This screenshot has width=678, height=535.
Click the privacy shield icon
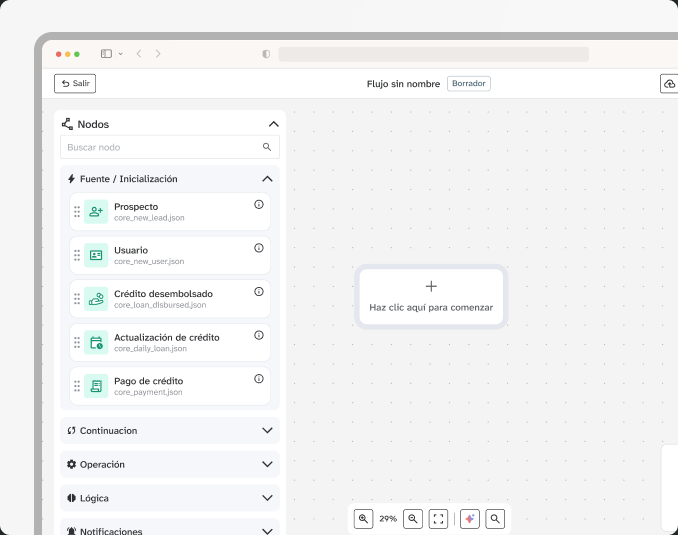tap(266, 54)
